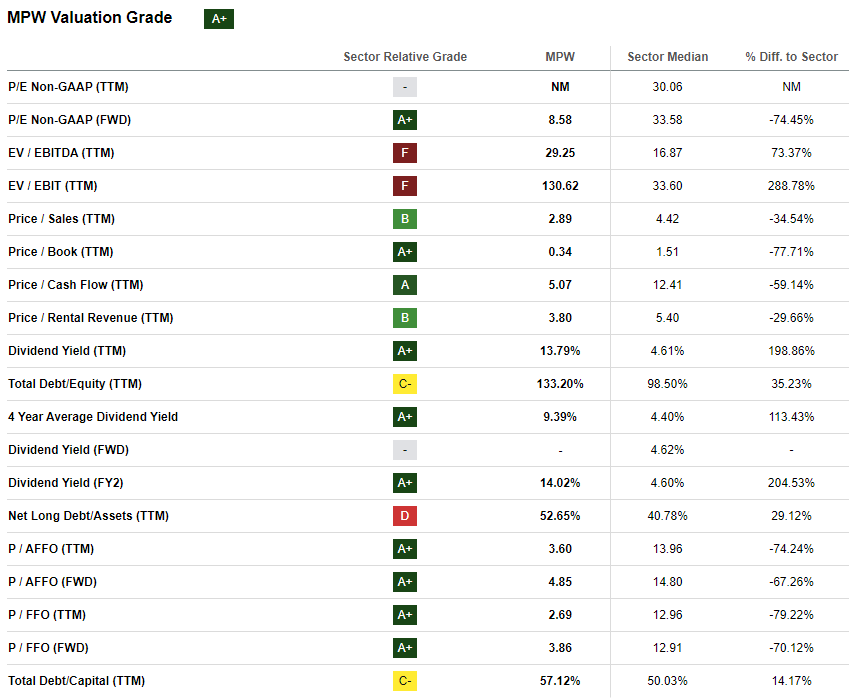
Task: Sort by the MPW column header
Action: click(560, 57)
